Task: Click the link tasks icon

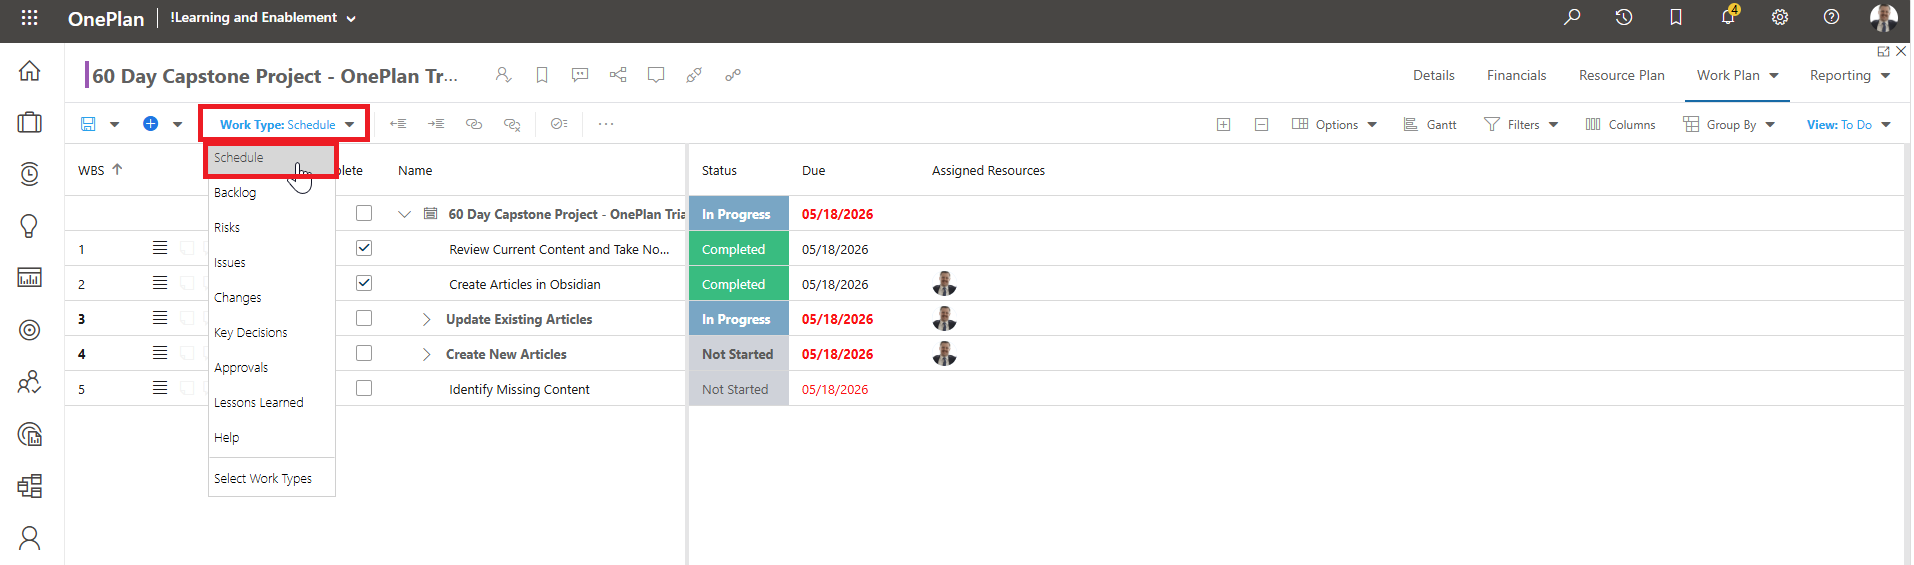Action: [x=474, y=124]
